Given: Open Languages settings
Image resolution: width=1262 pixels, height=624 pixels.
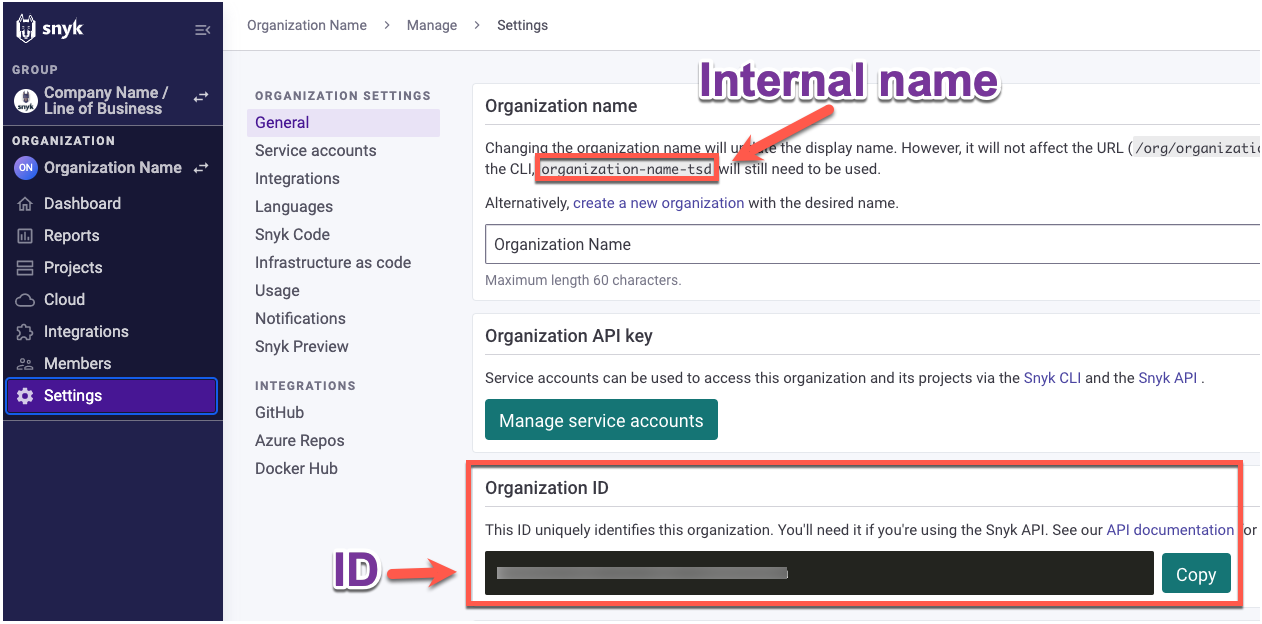Looking at the screenshot, I should tap(294, 207).
